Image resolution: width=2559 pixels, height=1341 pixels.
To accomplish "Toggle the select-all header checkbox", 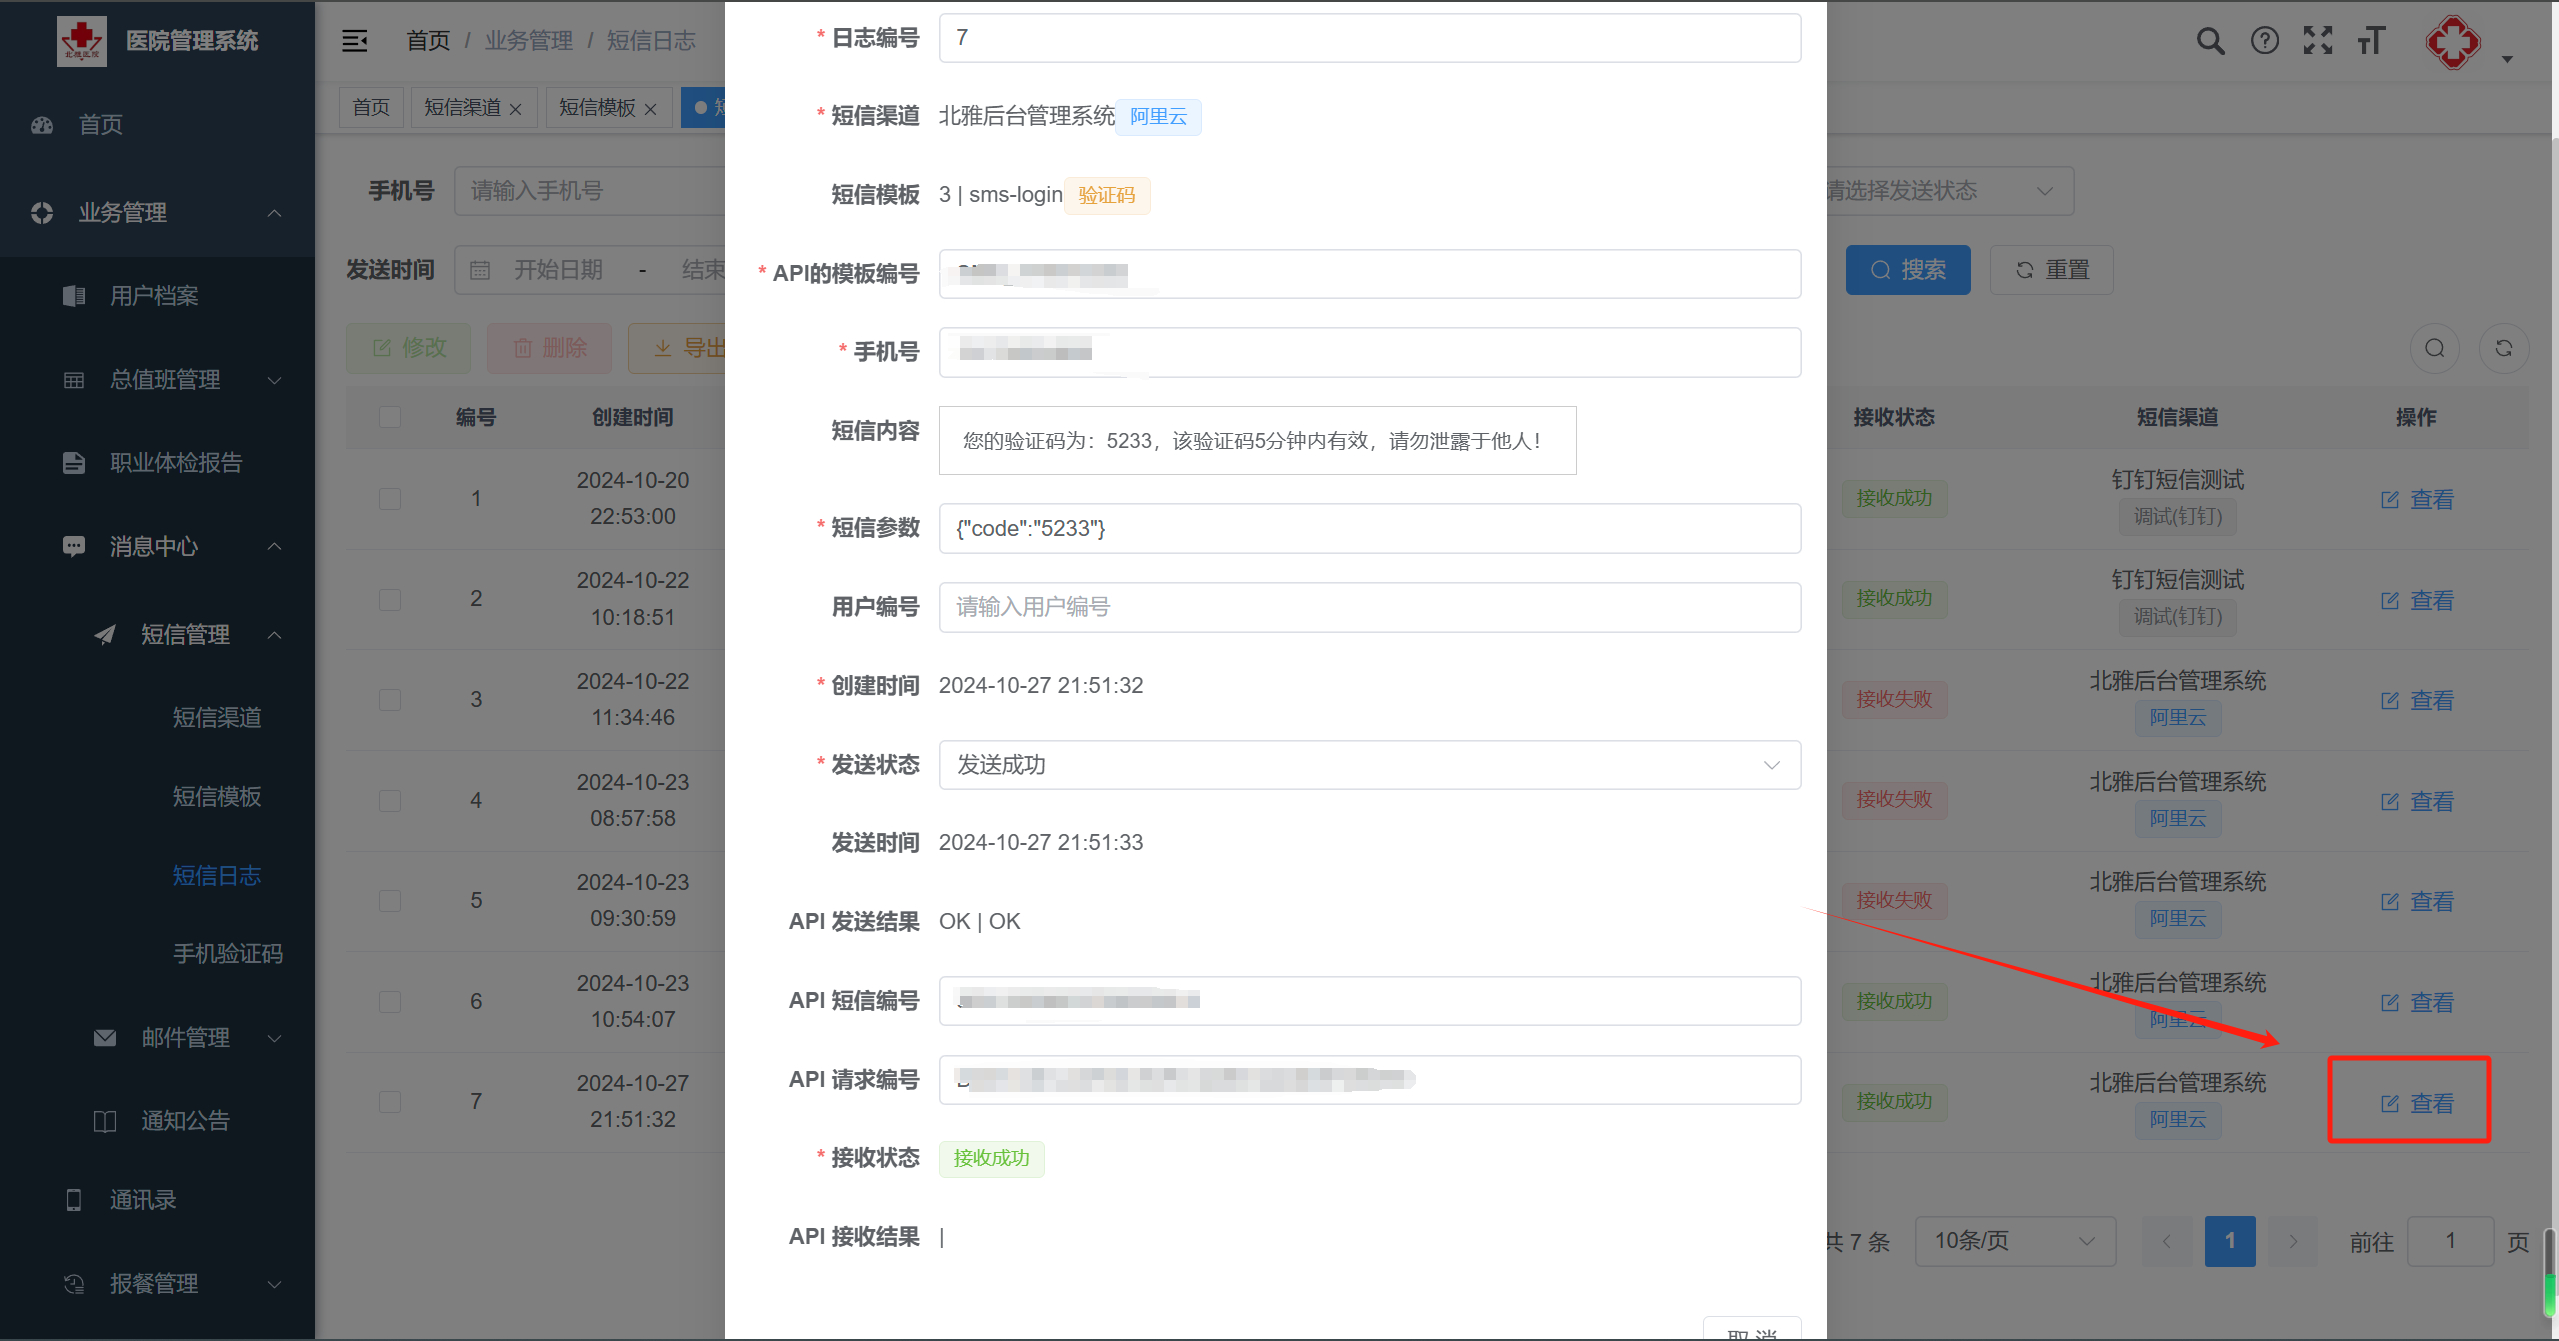I will (x=390, y=417).
